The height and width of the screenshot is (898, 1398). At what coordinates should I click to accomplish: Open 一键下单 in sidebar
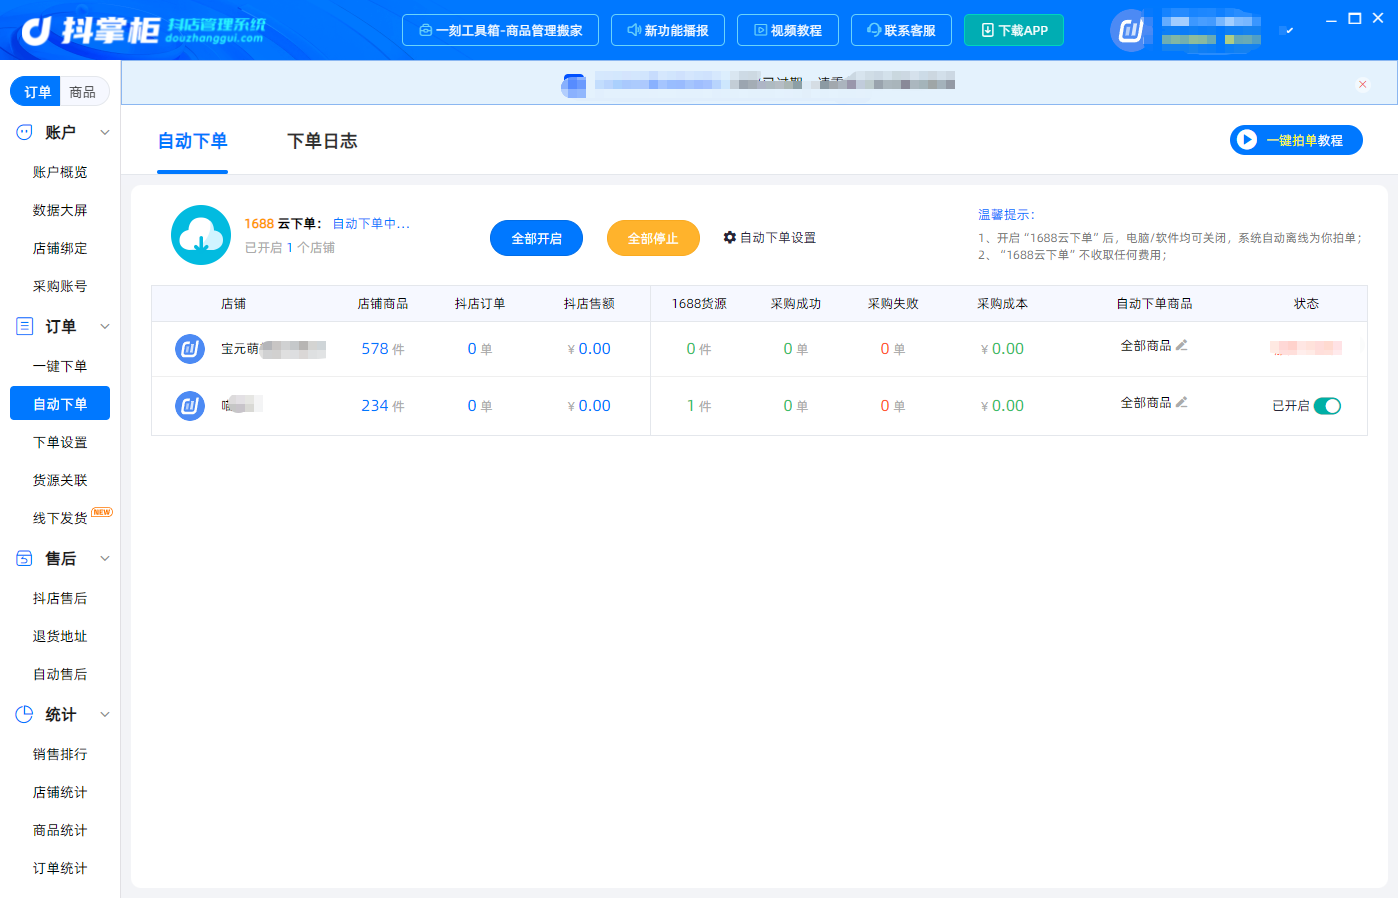pyautogui.click(x=60, y=366)
